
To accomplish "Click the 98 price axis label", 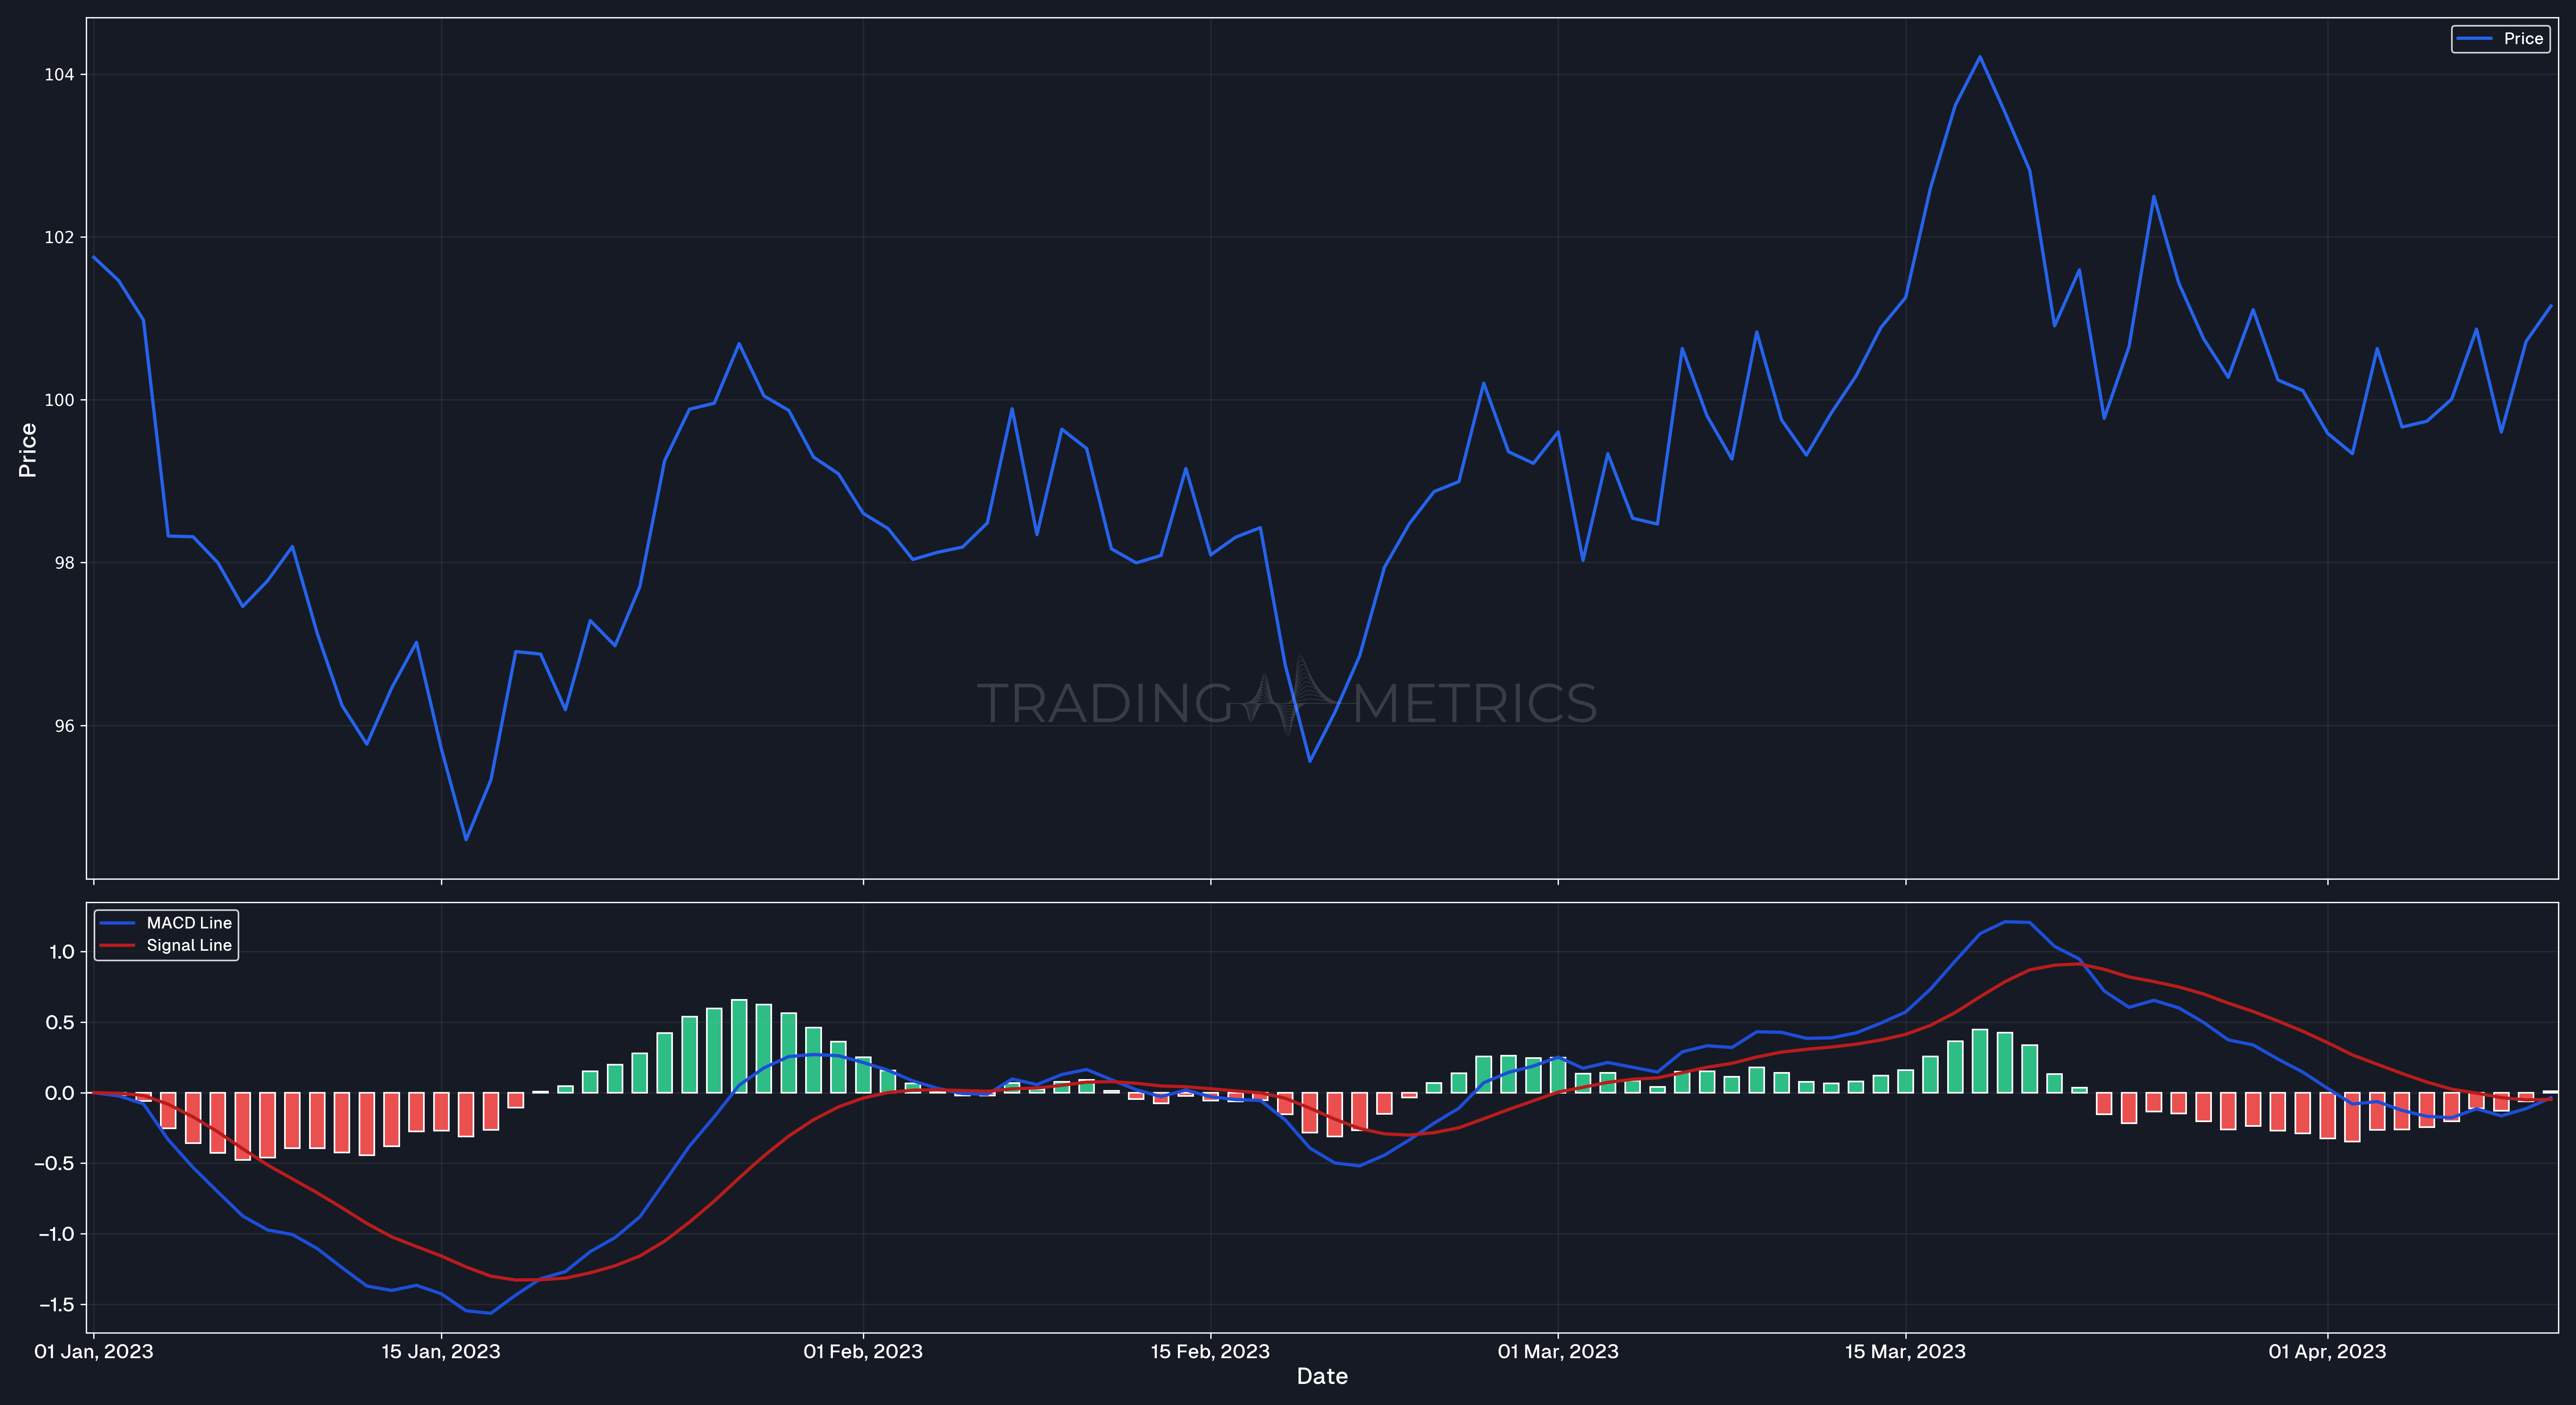I will point(64,563).
